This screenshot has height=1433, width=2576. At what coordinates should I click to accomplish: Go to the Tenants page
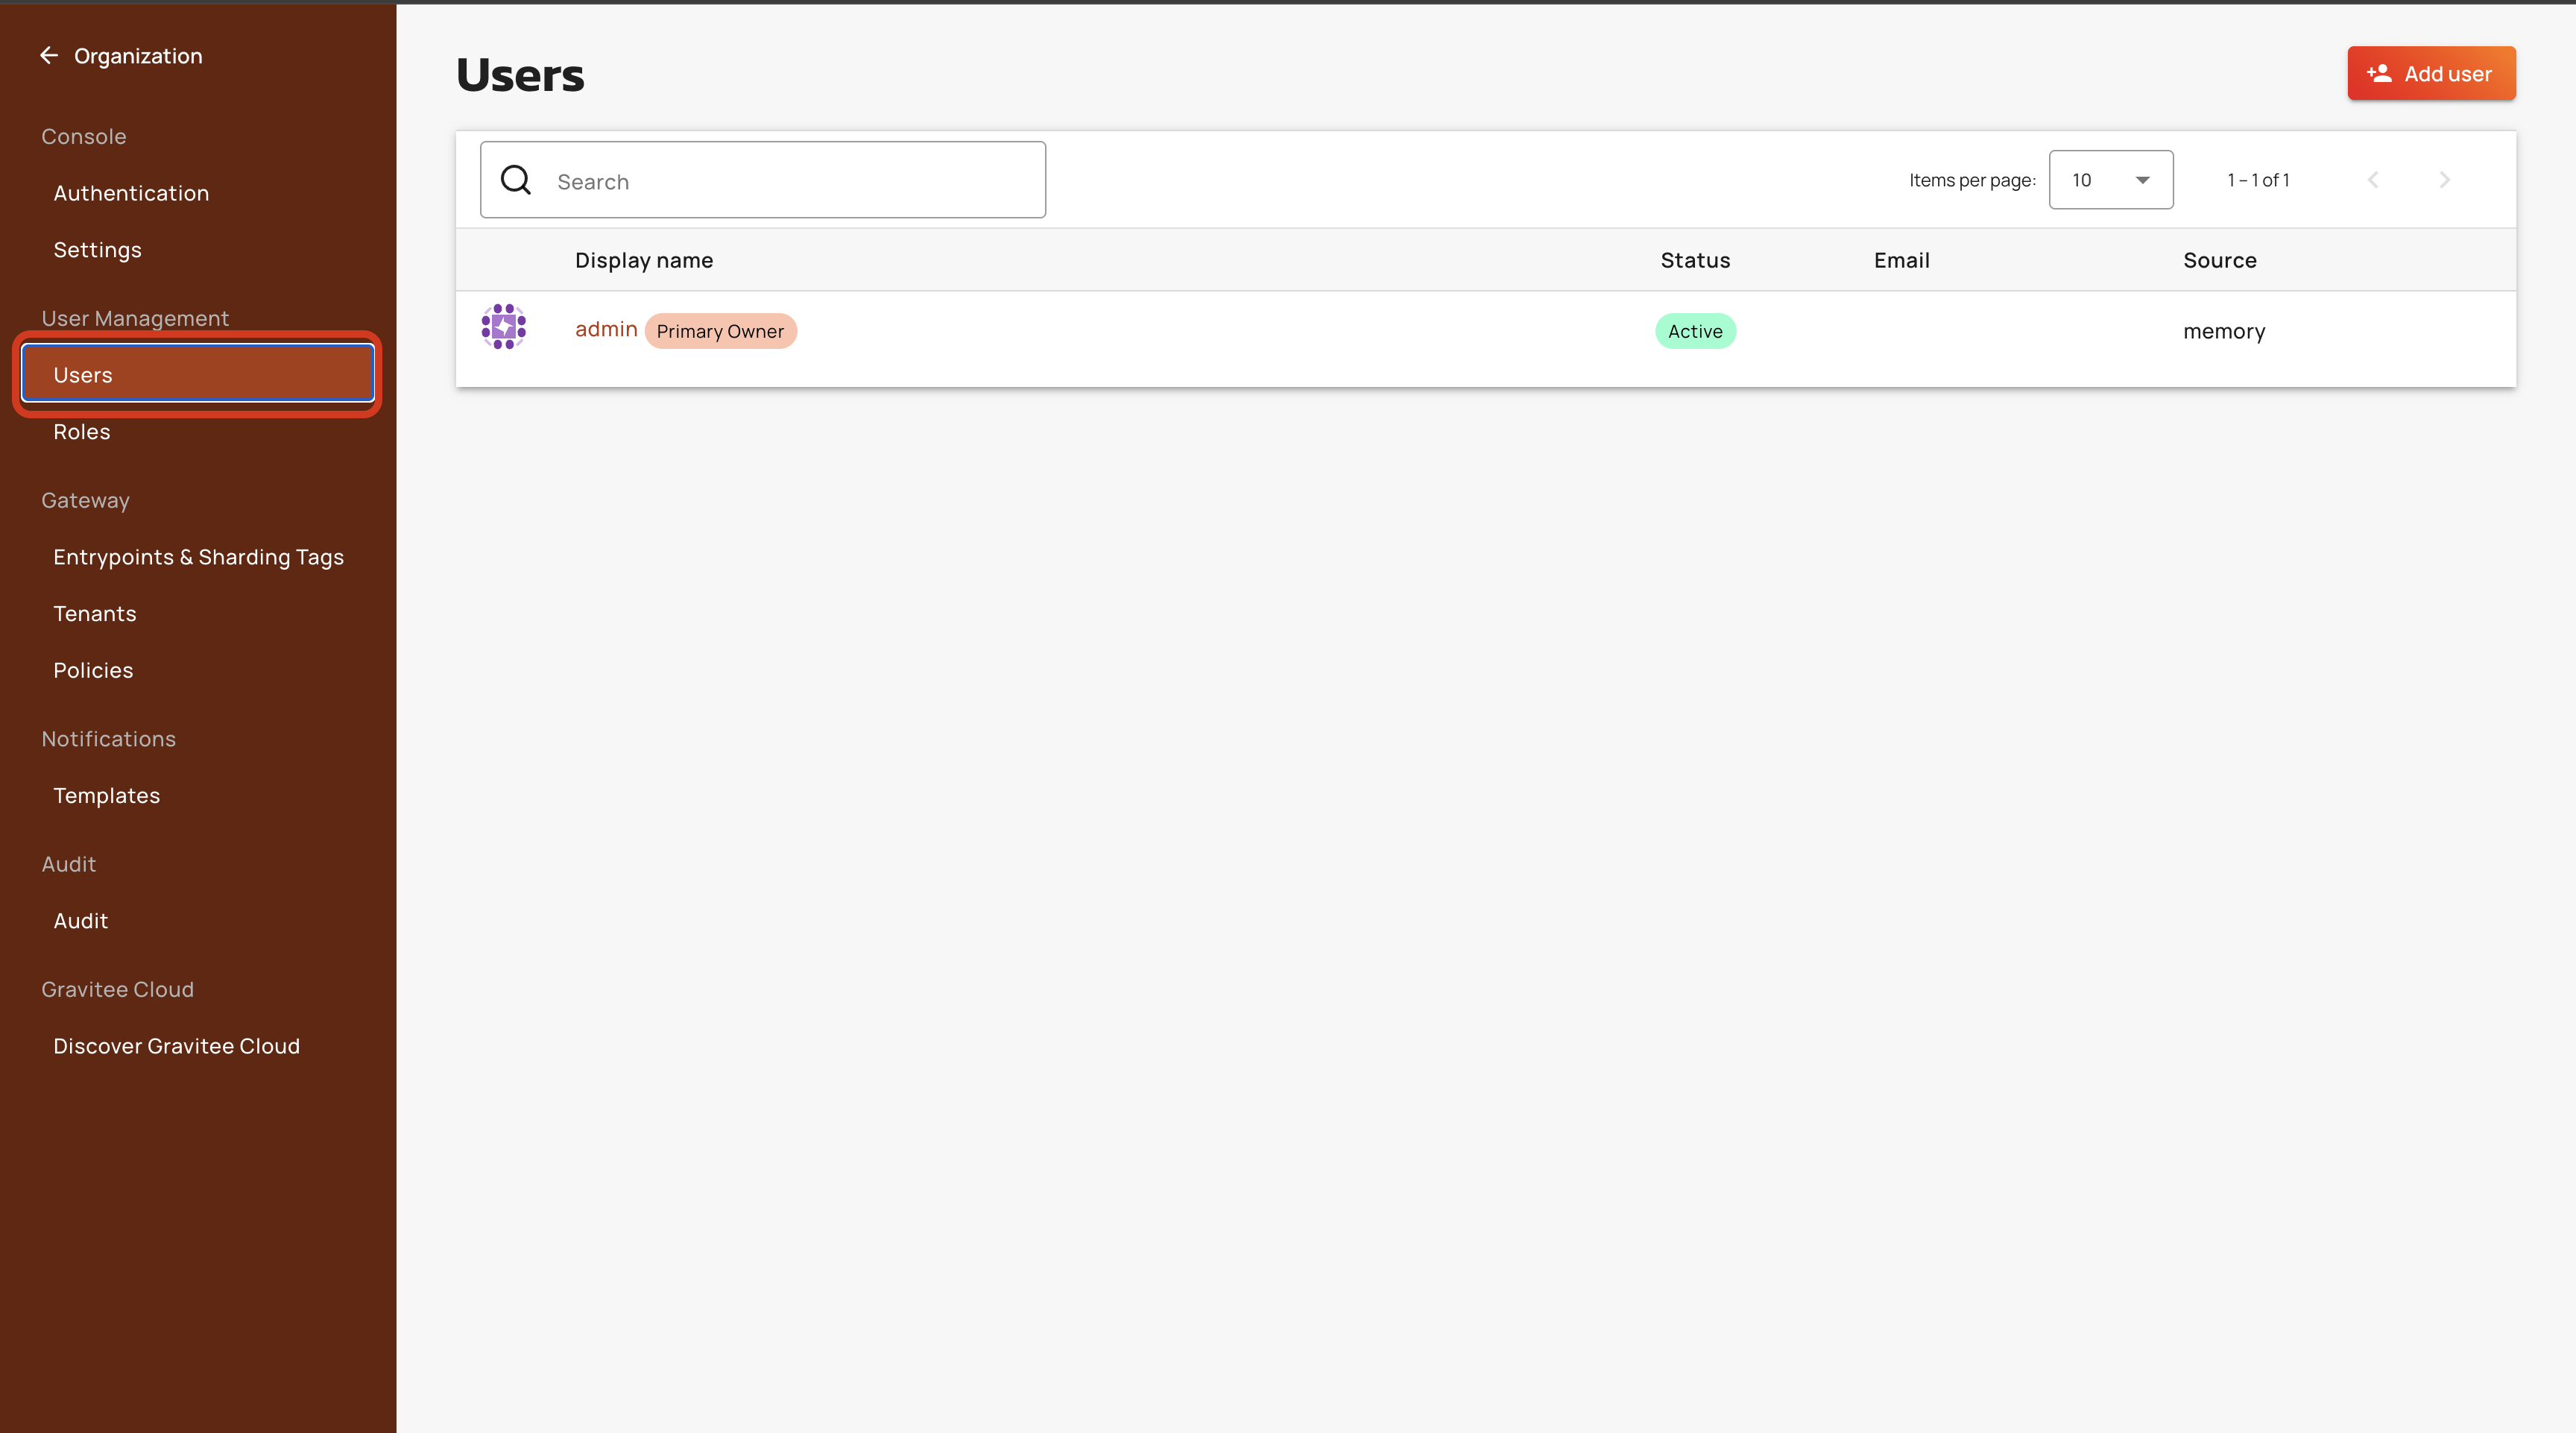[x=94, y=614]
